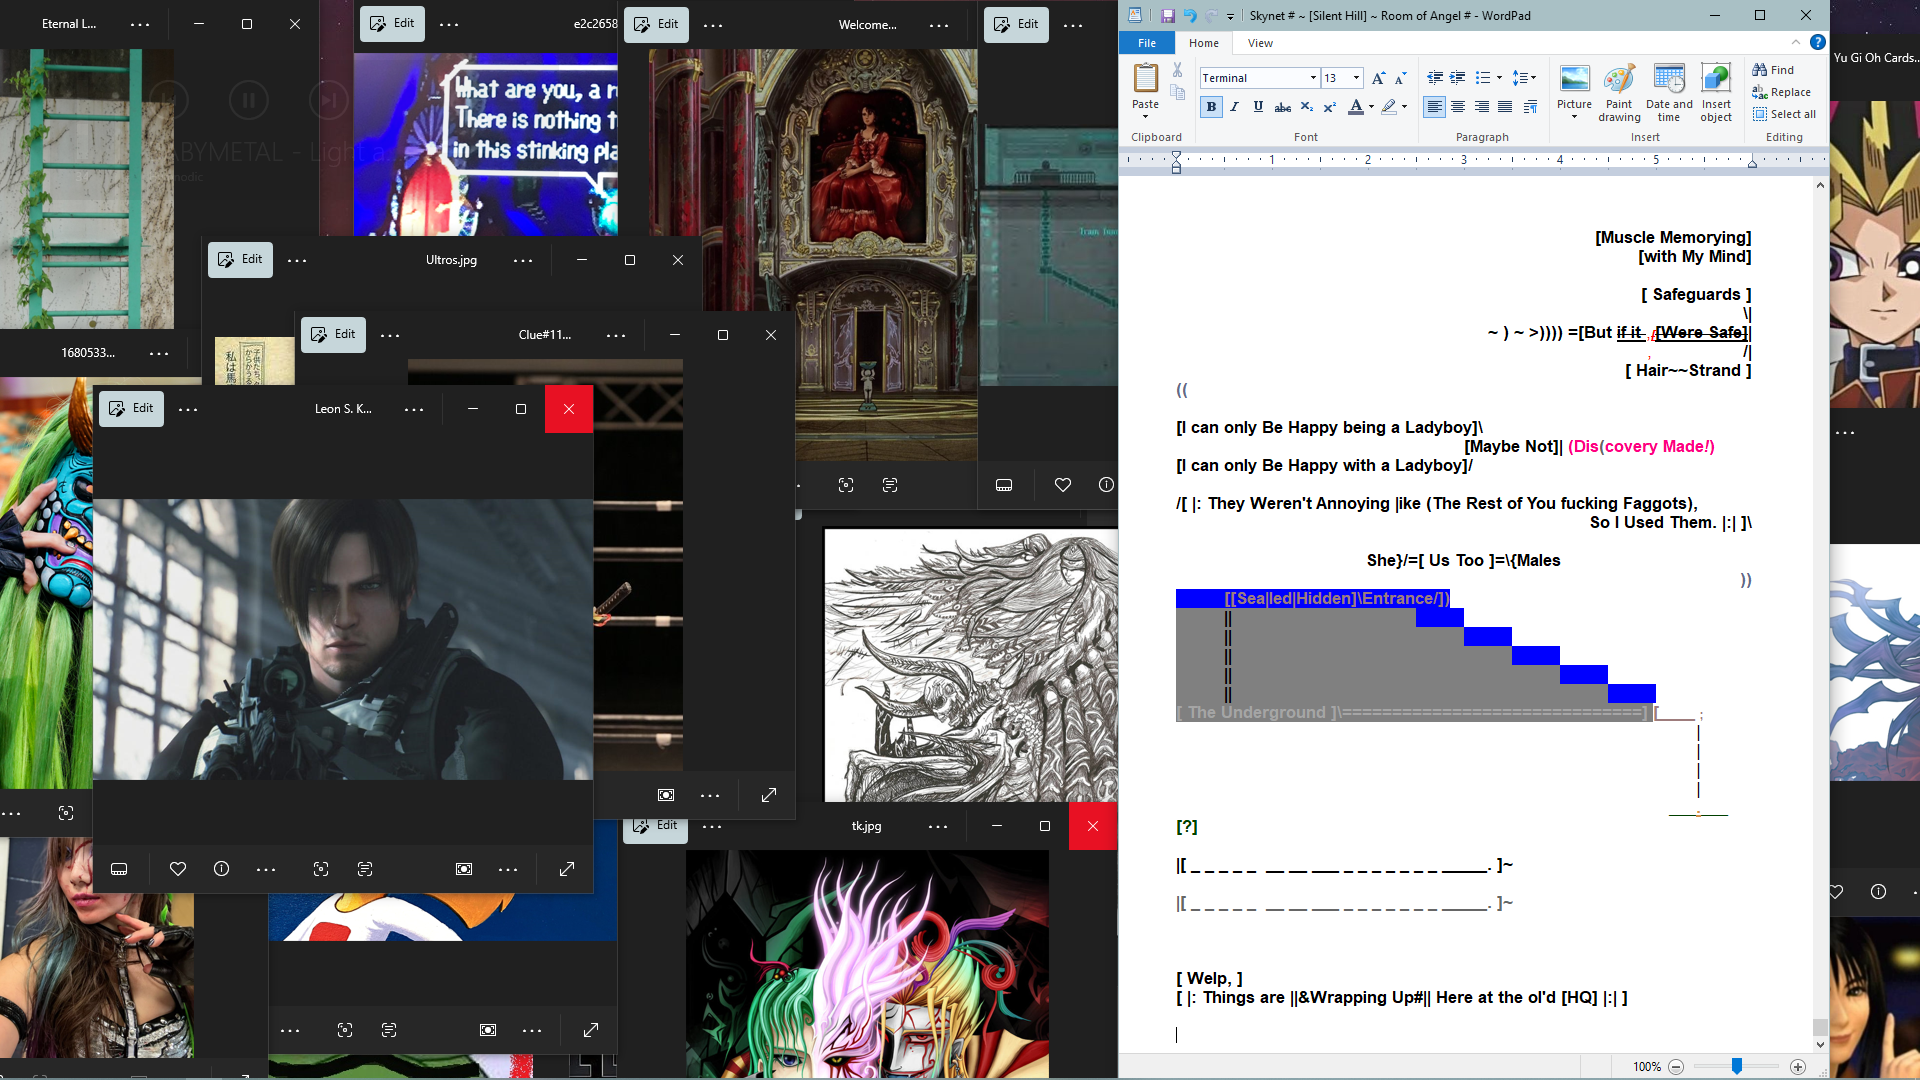Click Edit button in Ultros.jpg window

pos(240,259)
